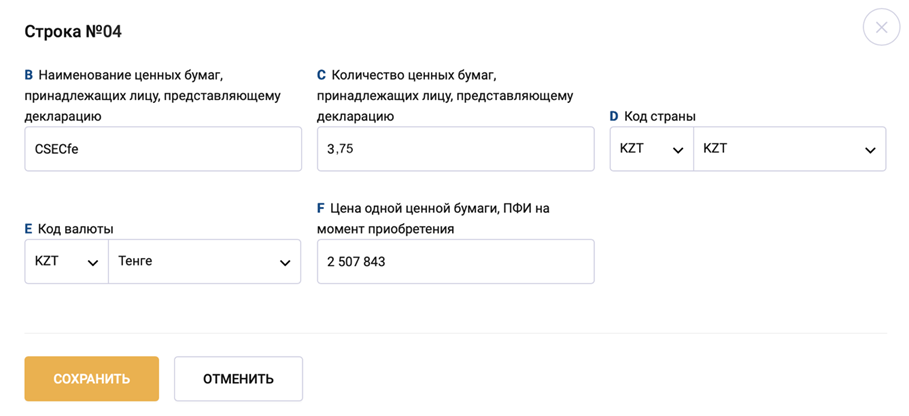Expand the Тенге currency name dropdown

click(204, 262)
